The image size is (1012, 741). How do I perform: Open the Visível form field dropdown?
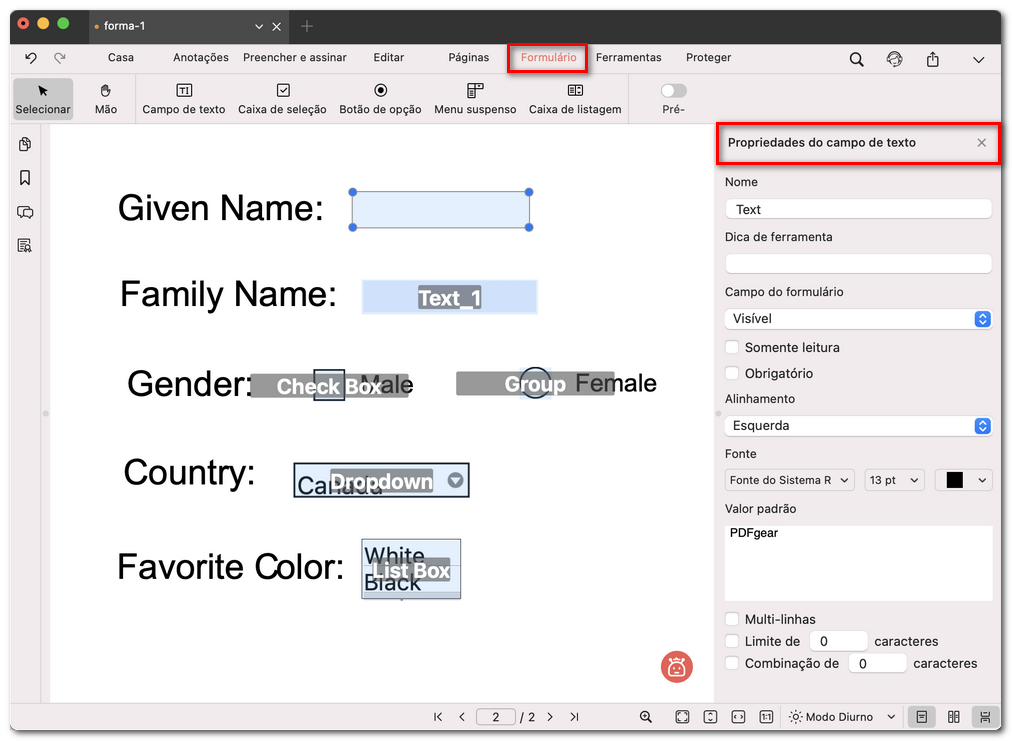[x=858, y=319]
